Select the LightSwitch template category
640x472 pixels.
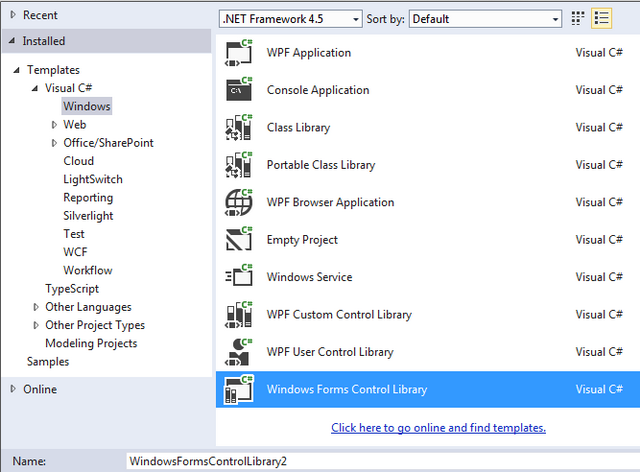click(93, 179)
